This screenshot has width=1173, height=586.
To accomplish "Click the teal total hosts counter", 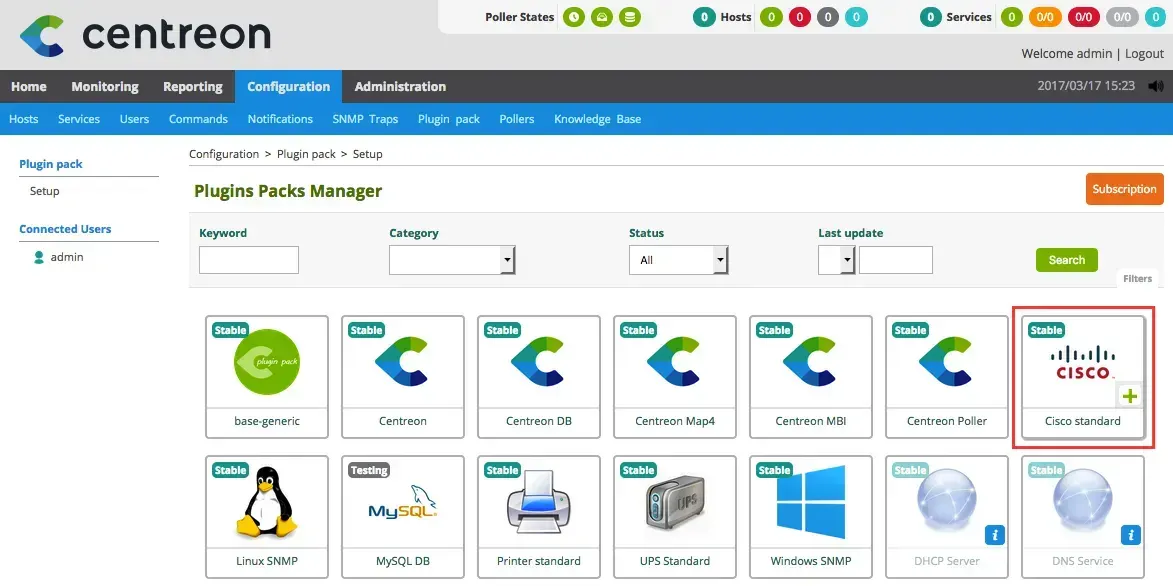I will (704, 17).
